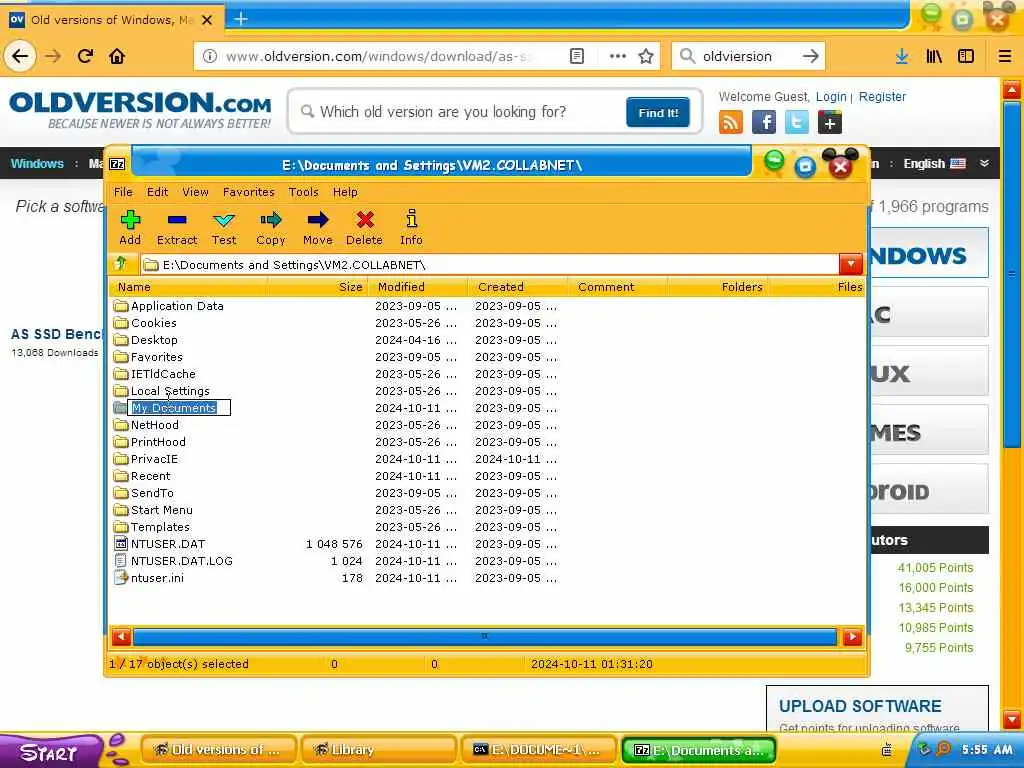
Task: Open a new Firefox tab
Action: click(x=241, y=19)
